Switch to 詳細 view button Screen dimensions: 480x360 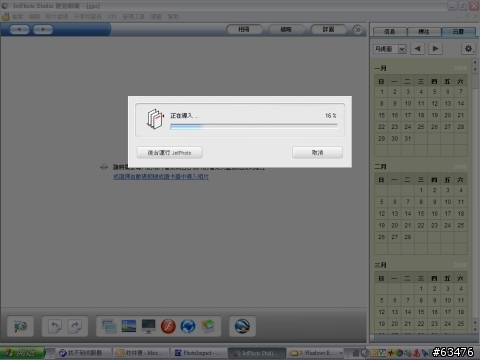(x=328, y=30)
